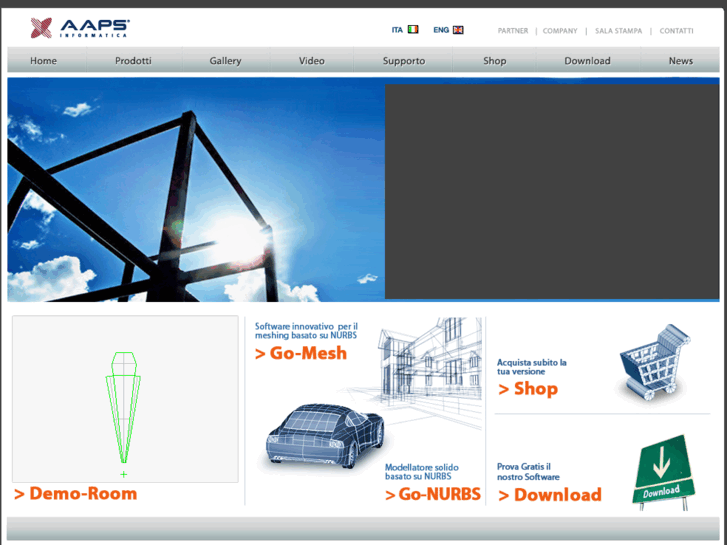Open the Home menu item
This screenshot has height=545, width=727.
(x=44, y=61)
